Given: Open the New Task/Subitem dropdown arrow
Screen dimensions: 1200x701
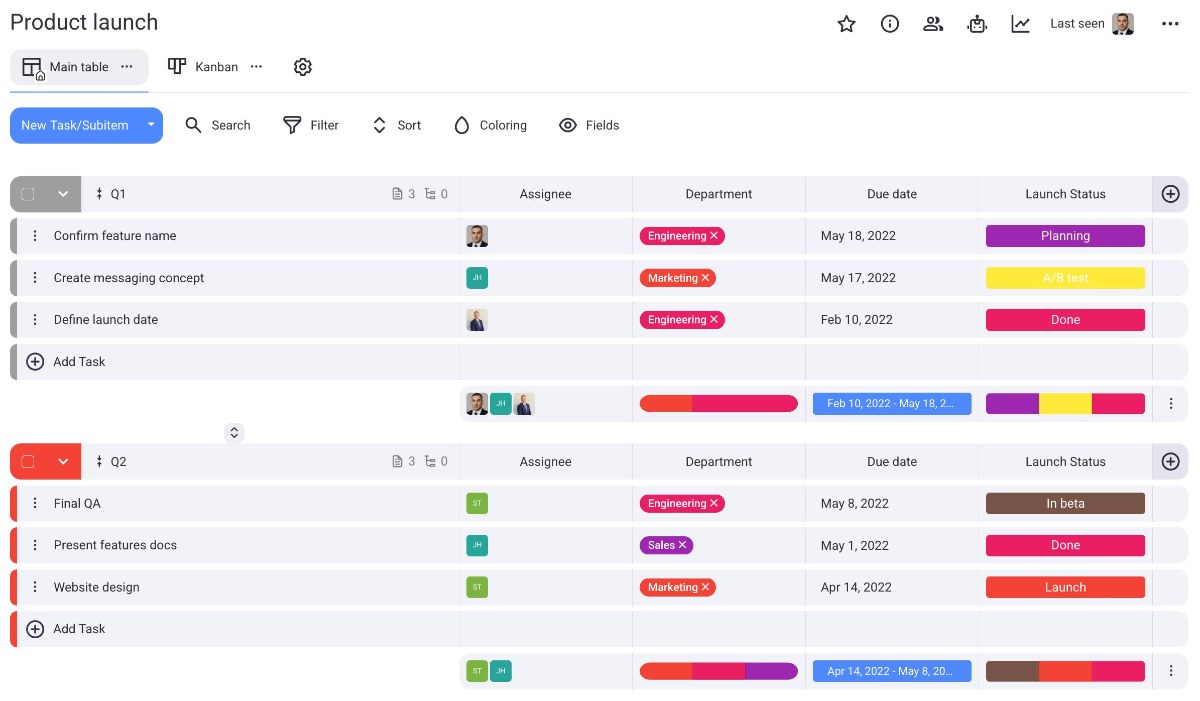Looking at the screenshot, I should [x=151, y=125].
